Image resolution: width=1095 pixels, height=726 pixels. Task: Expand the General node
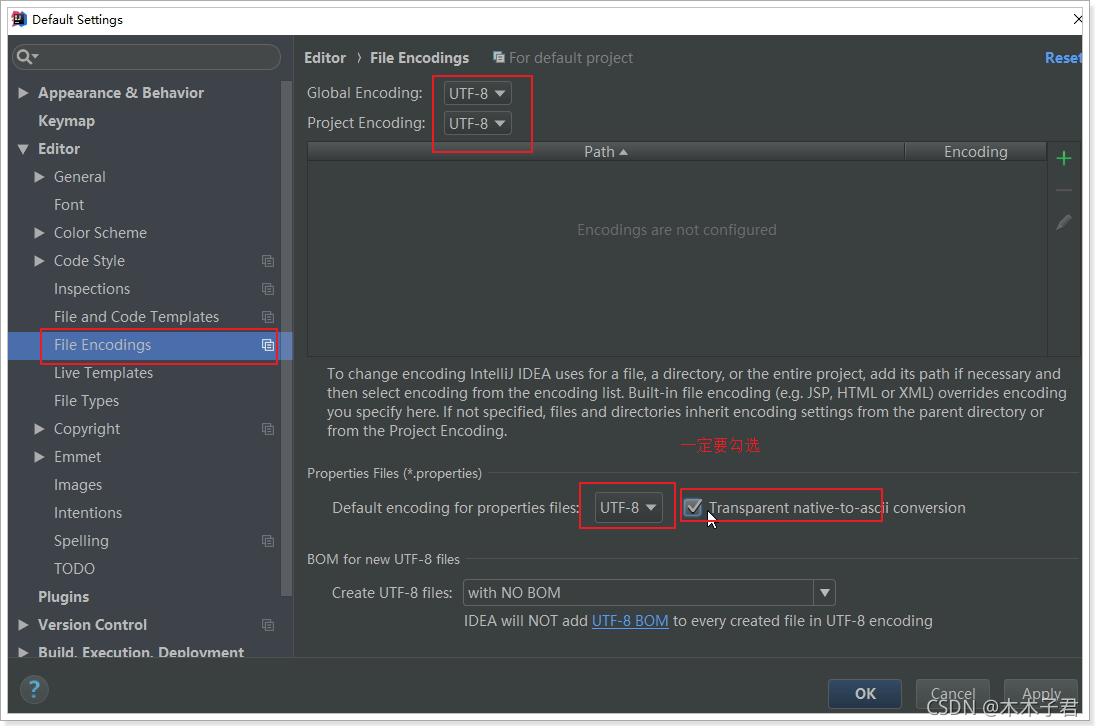point(40,177)
